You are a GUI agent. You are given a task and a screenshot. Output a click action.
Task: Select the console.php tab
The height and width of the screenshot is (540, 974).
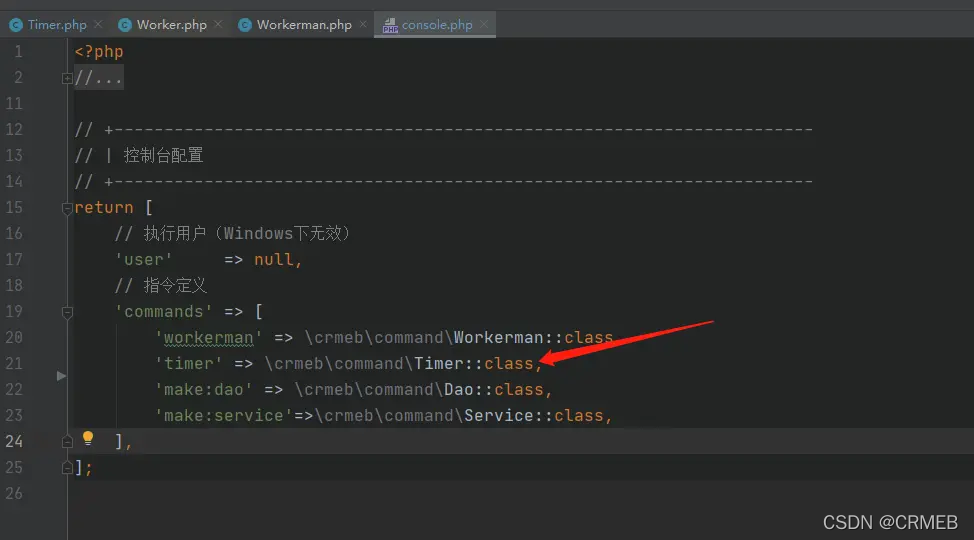click(437, 25)
